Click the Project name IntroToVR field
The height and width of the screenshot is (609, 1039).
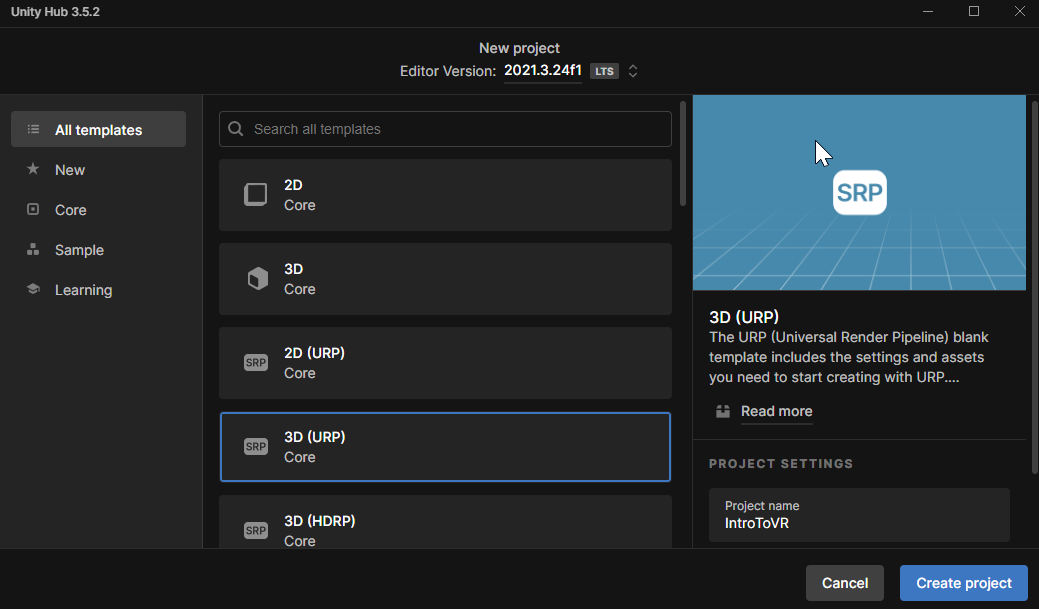pos(859,514)
